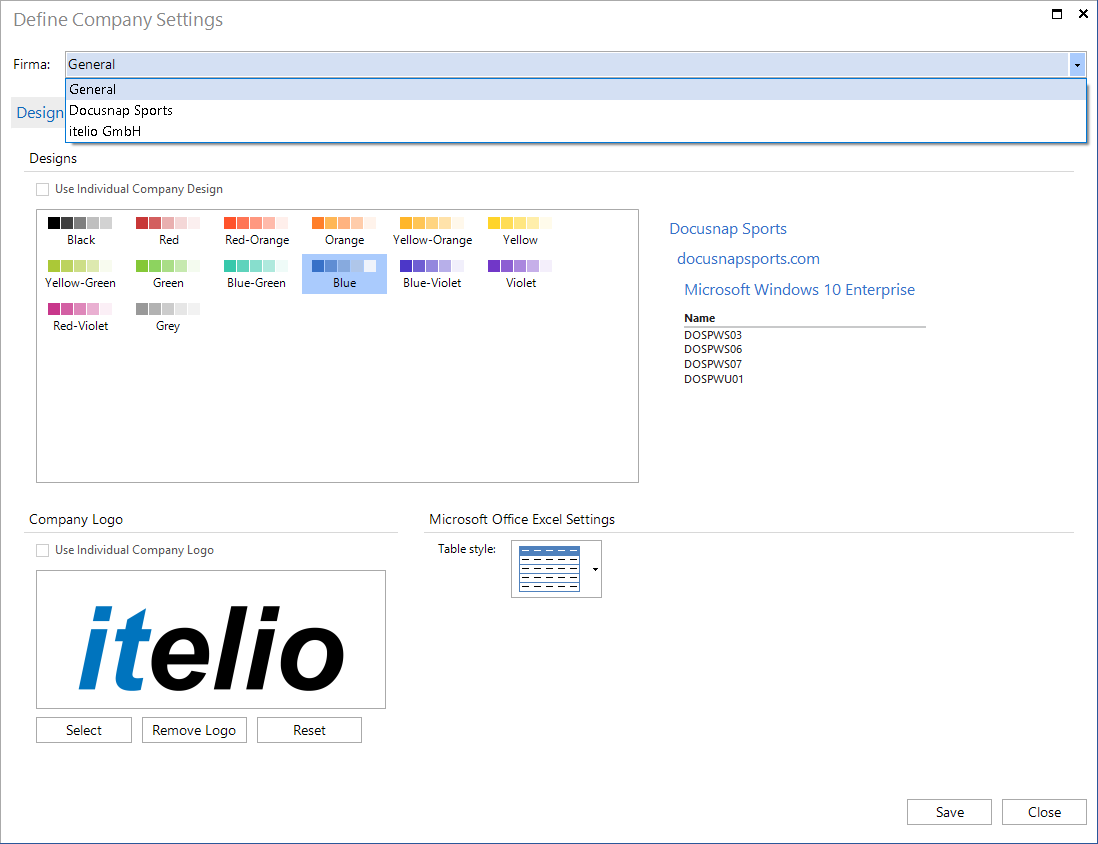Collapse the Firma dropdown arrow
Viewport: 1098px width, 844px height.
[1077, 65]
